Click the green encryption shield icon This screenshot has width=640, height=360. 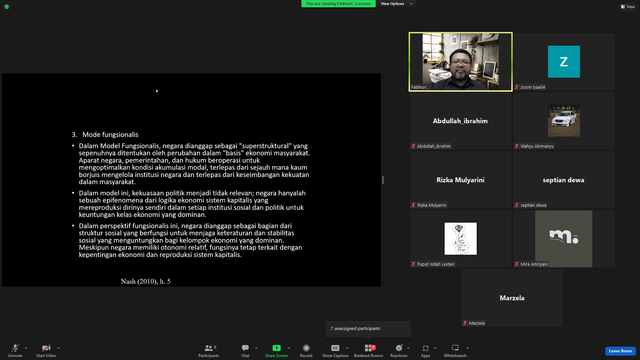(x=7, y=7)
